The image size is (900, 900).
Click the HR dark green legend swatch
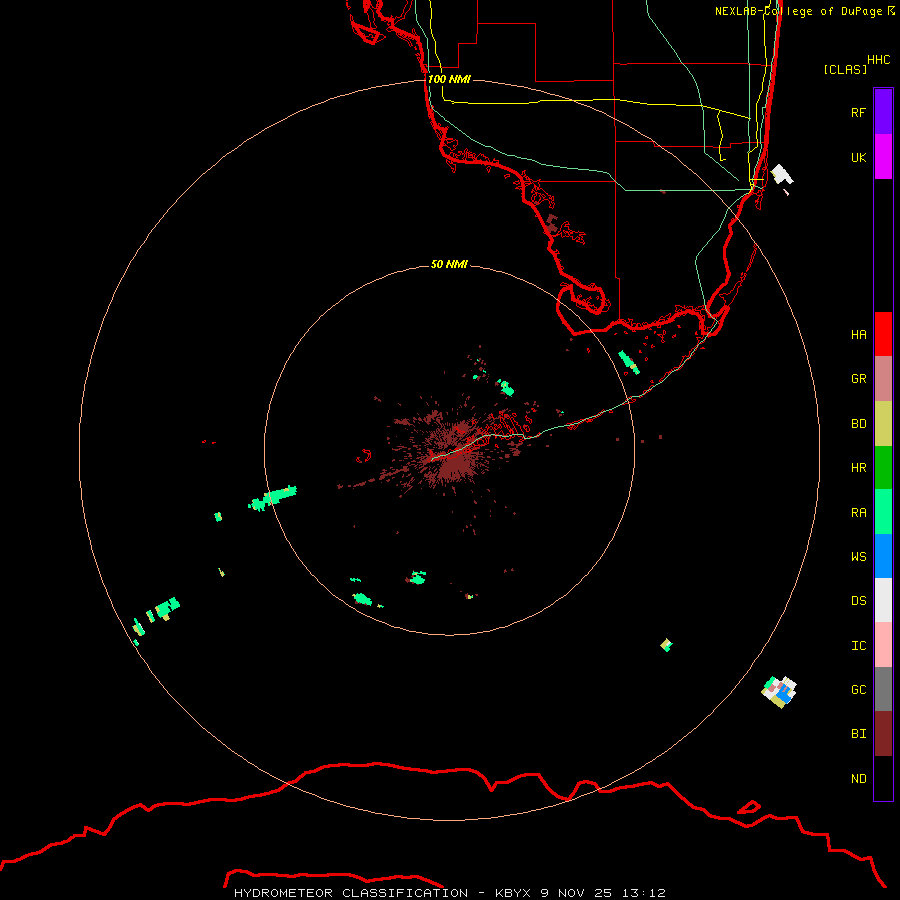tap(883, 468)
